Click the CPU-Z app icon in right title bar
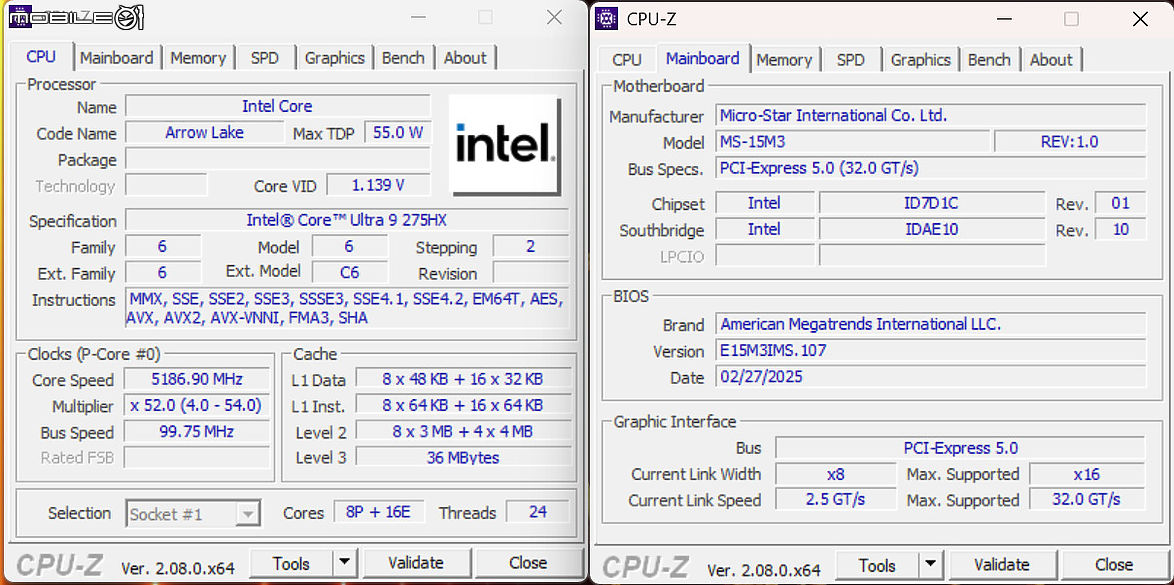The width and height of the screenshot is (1174, 585). point(606,19)
